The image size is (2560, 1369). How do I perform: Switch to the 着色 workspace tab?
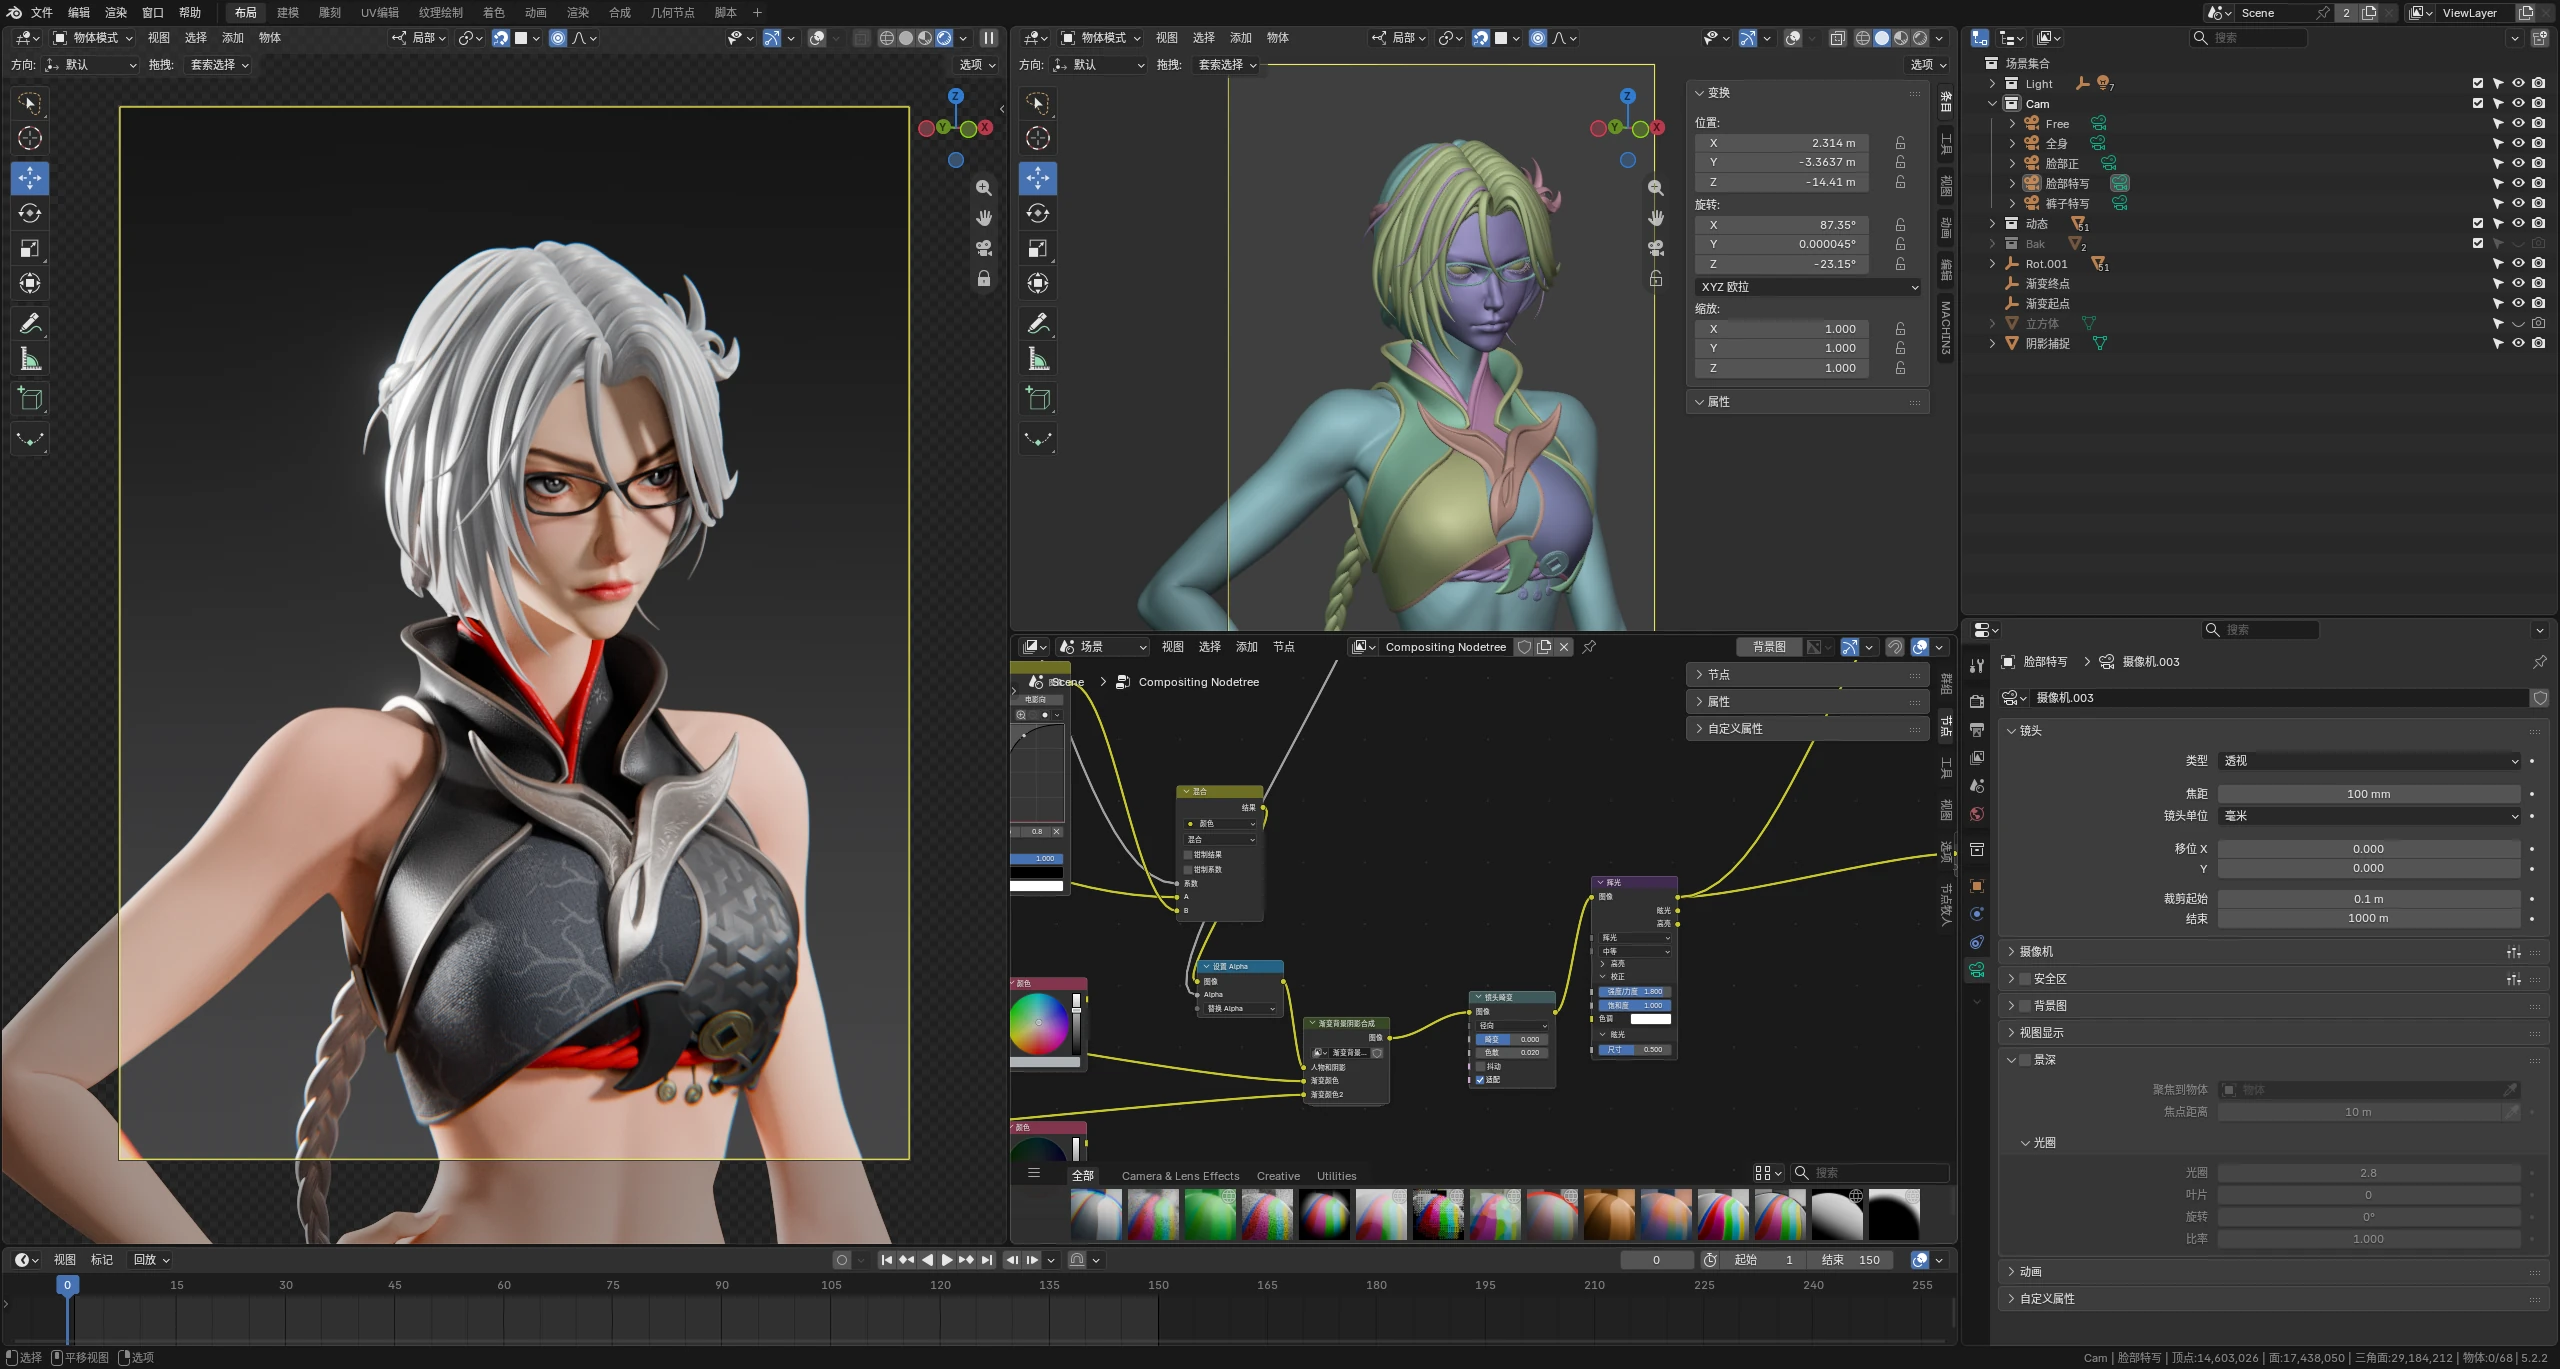point(494,12)
